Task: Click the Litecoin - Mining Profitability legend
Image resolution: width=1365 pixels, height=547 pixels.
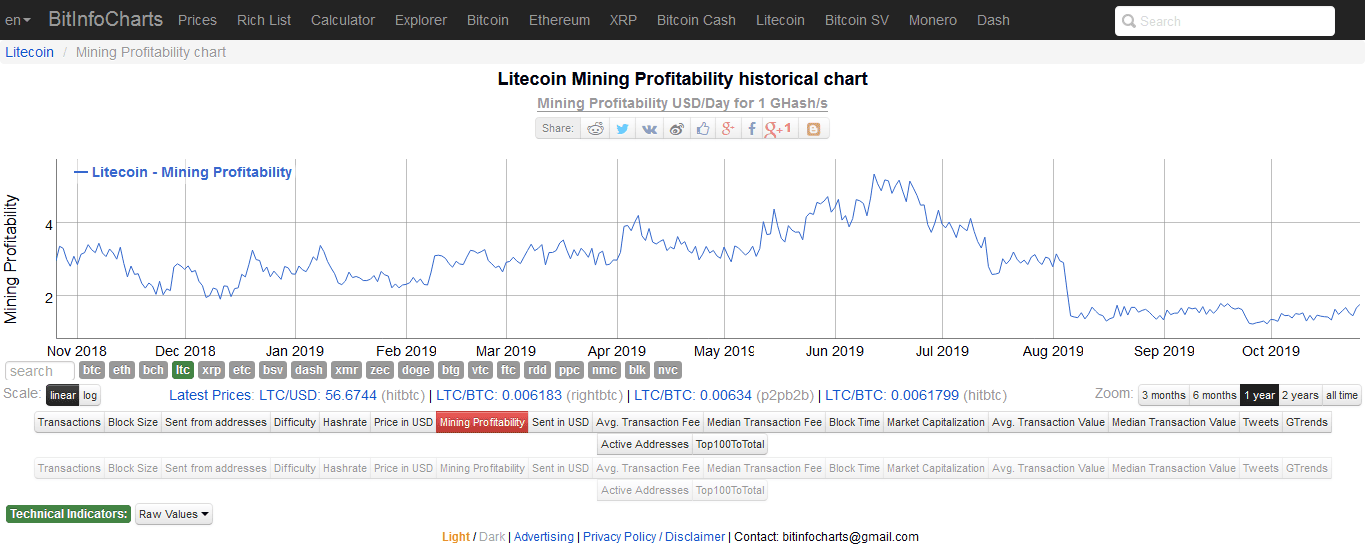Action: point(184,172)
